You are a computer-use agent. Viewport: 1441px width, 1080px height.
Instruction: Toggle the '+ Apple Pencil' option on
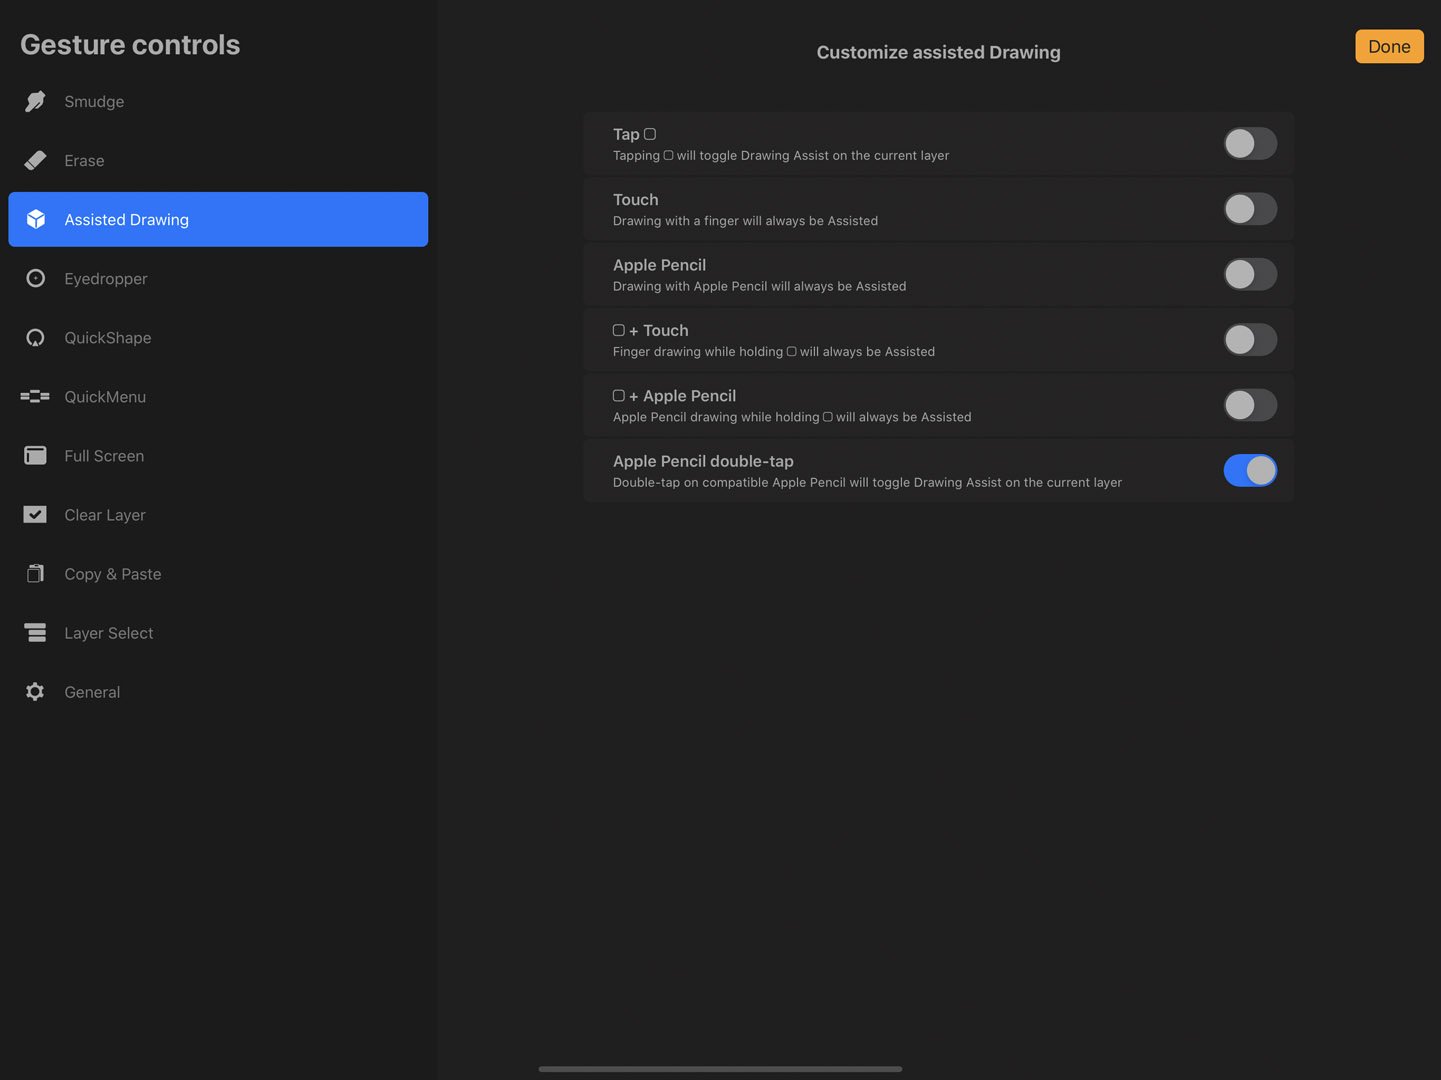coord(1250,405)
